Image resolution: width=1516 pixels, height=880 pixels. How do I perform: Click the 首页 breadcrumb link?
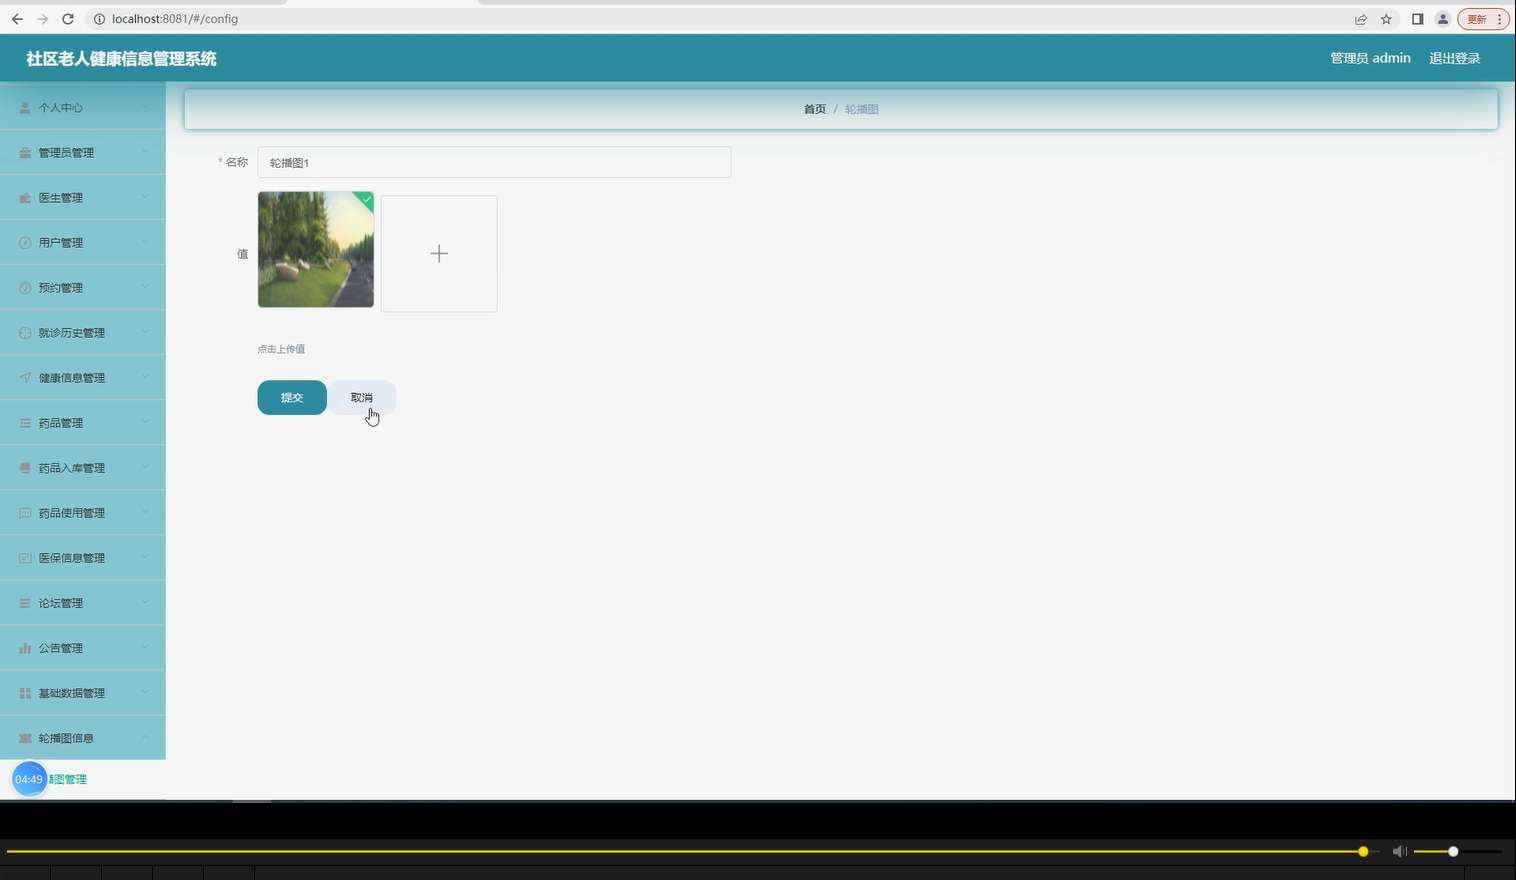[x=815, y=109]
